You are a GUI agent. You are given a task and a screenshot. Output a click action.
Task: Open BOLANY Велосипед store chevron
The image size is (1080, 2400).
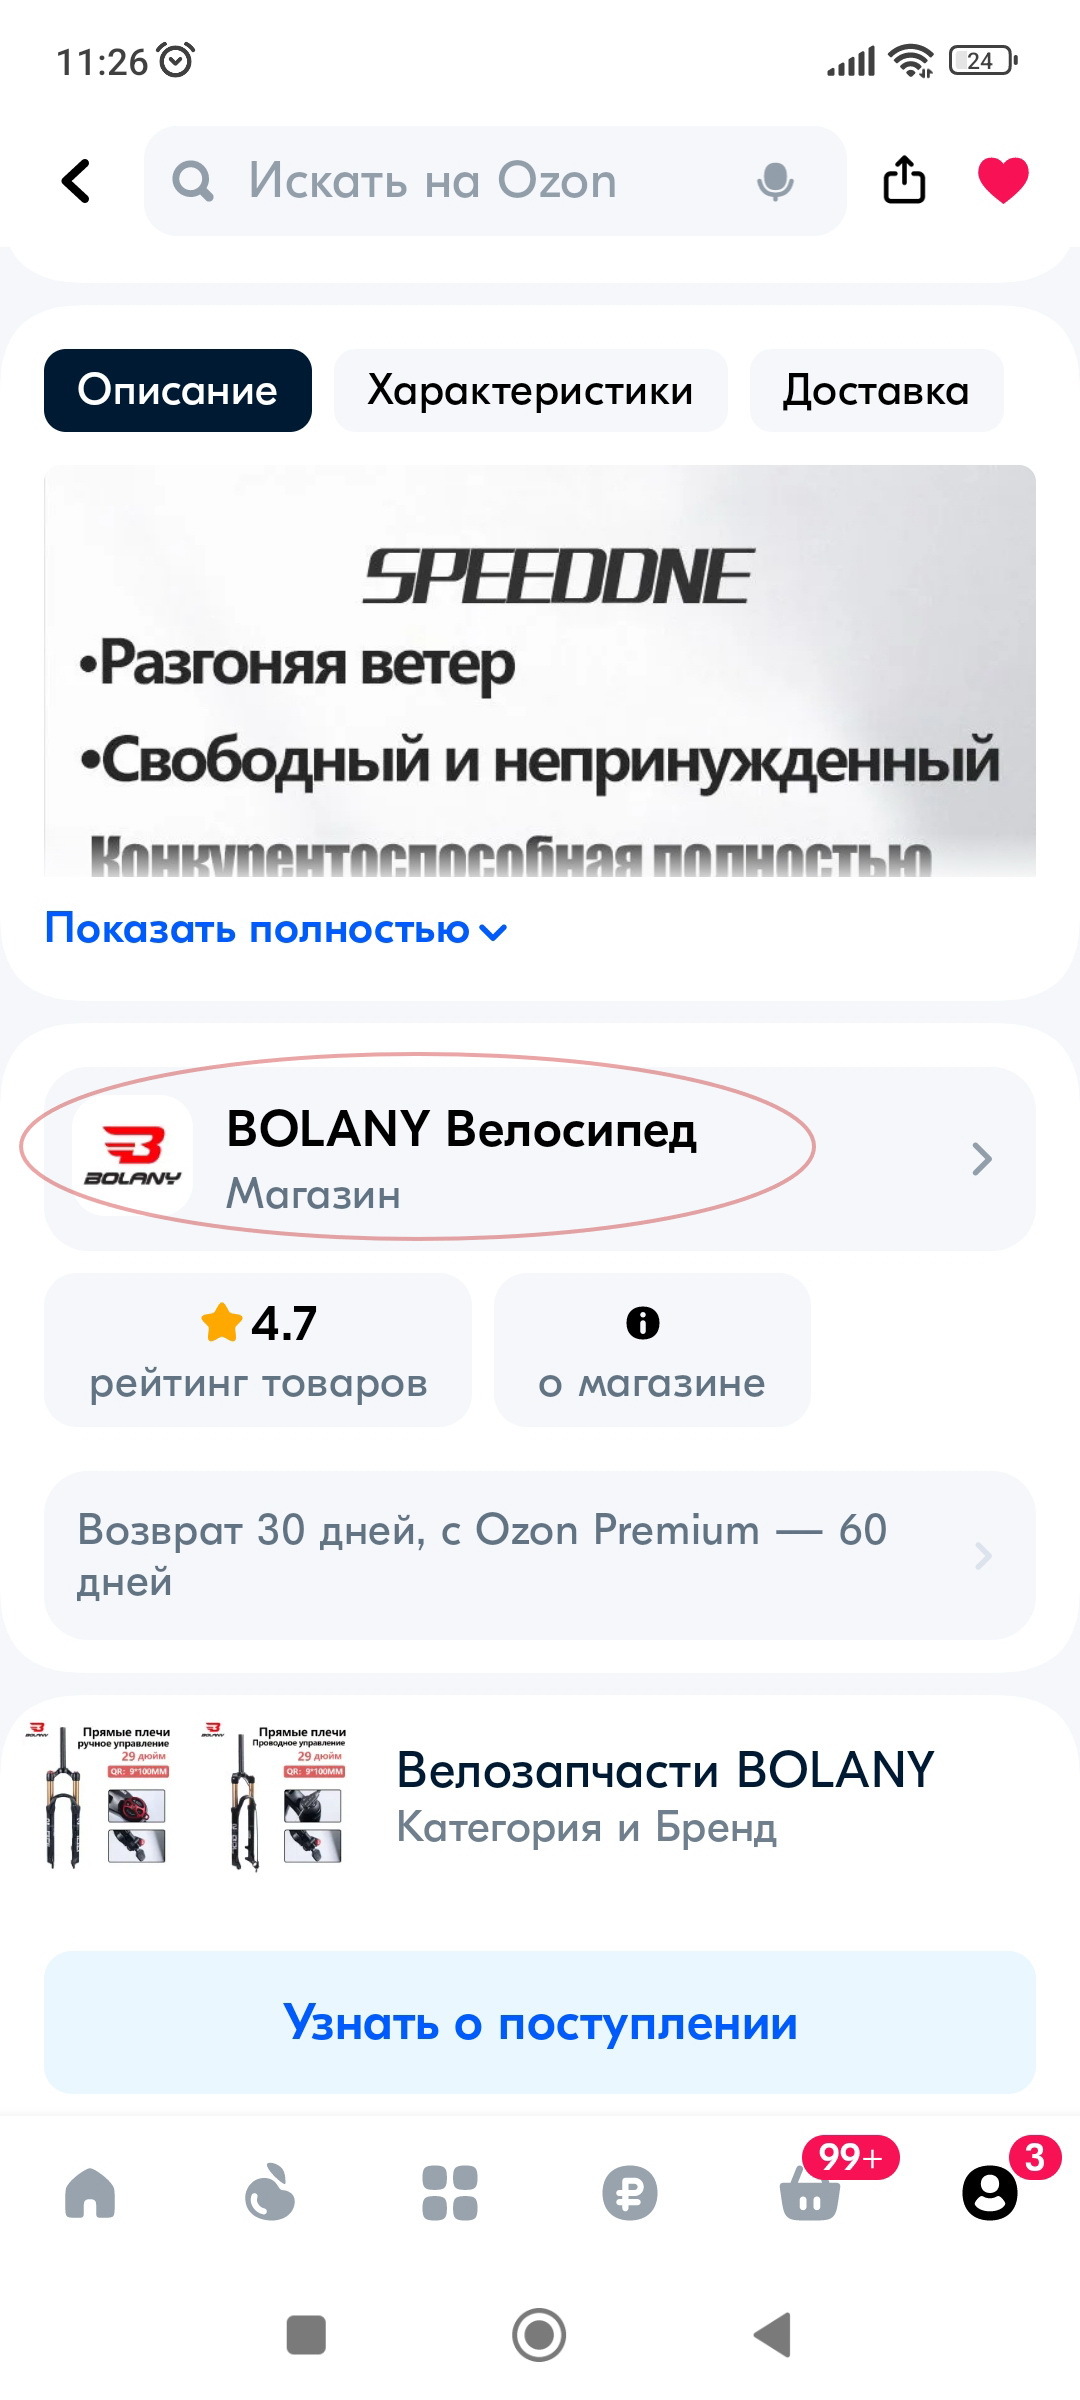(982, 1159)
